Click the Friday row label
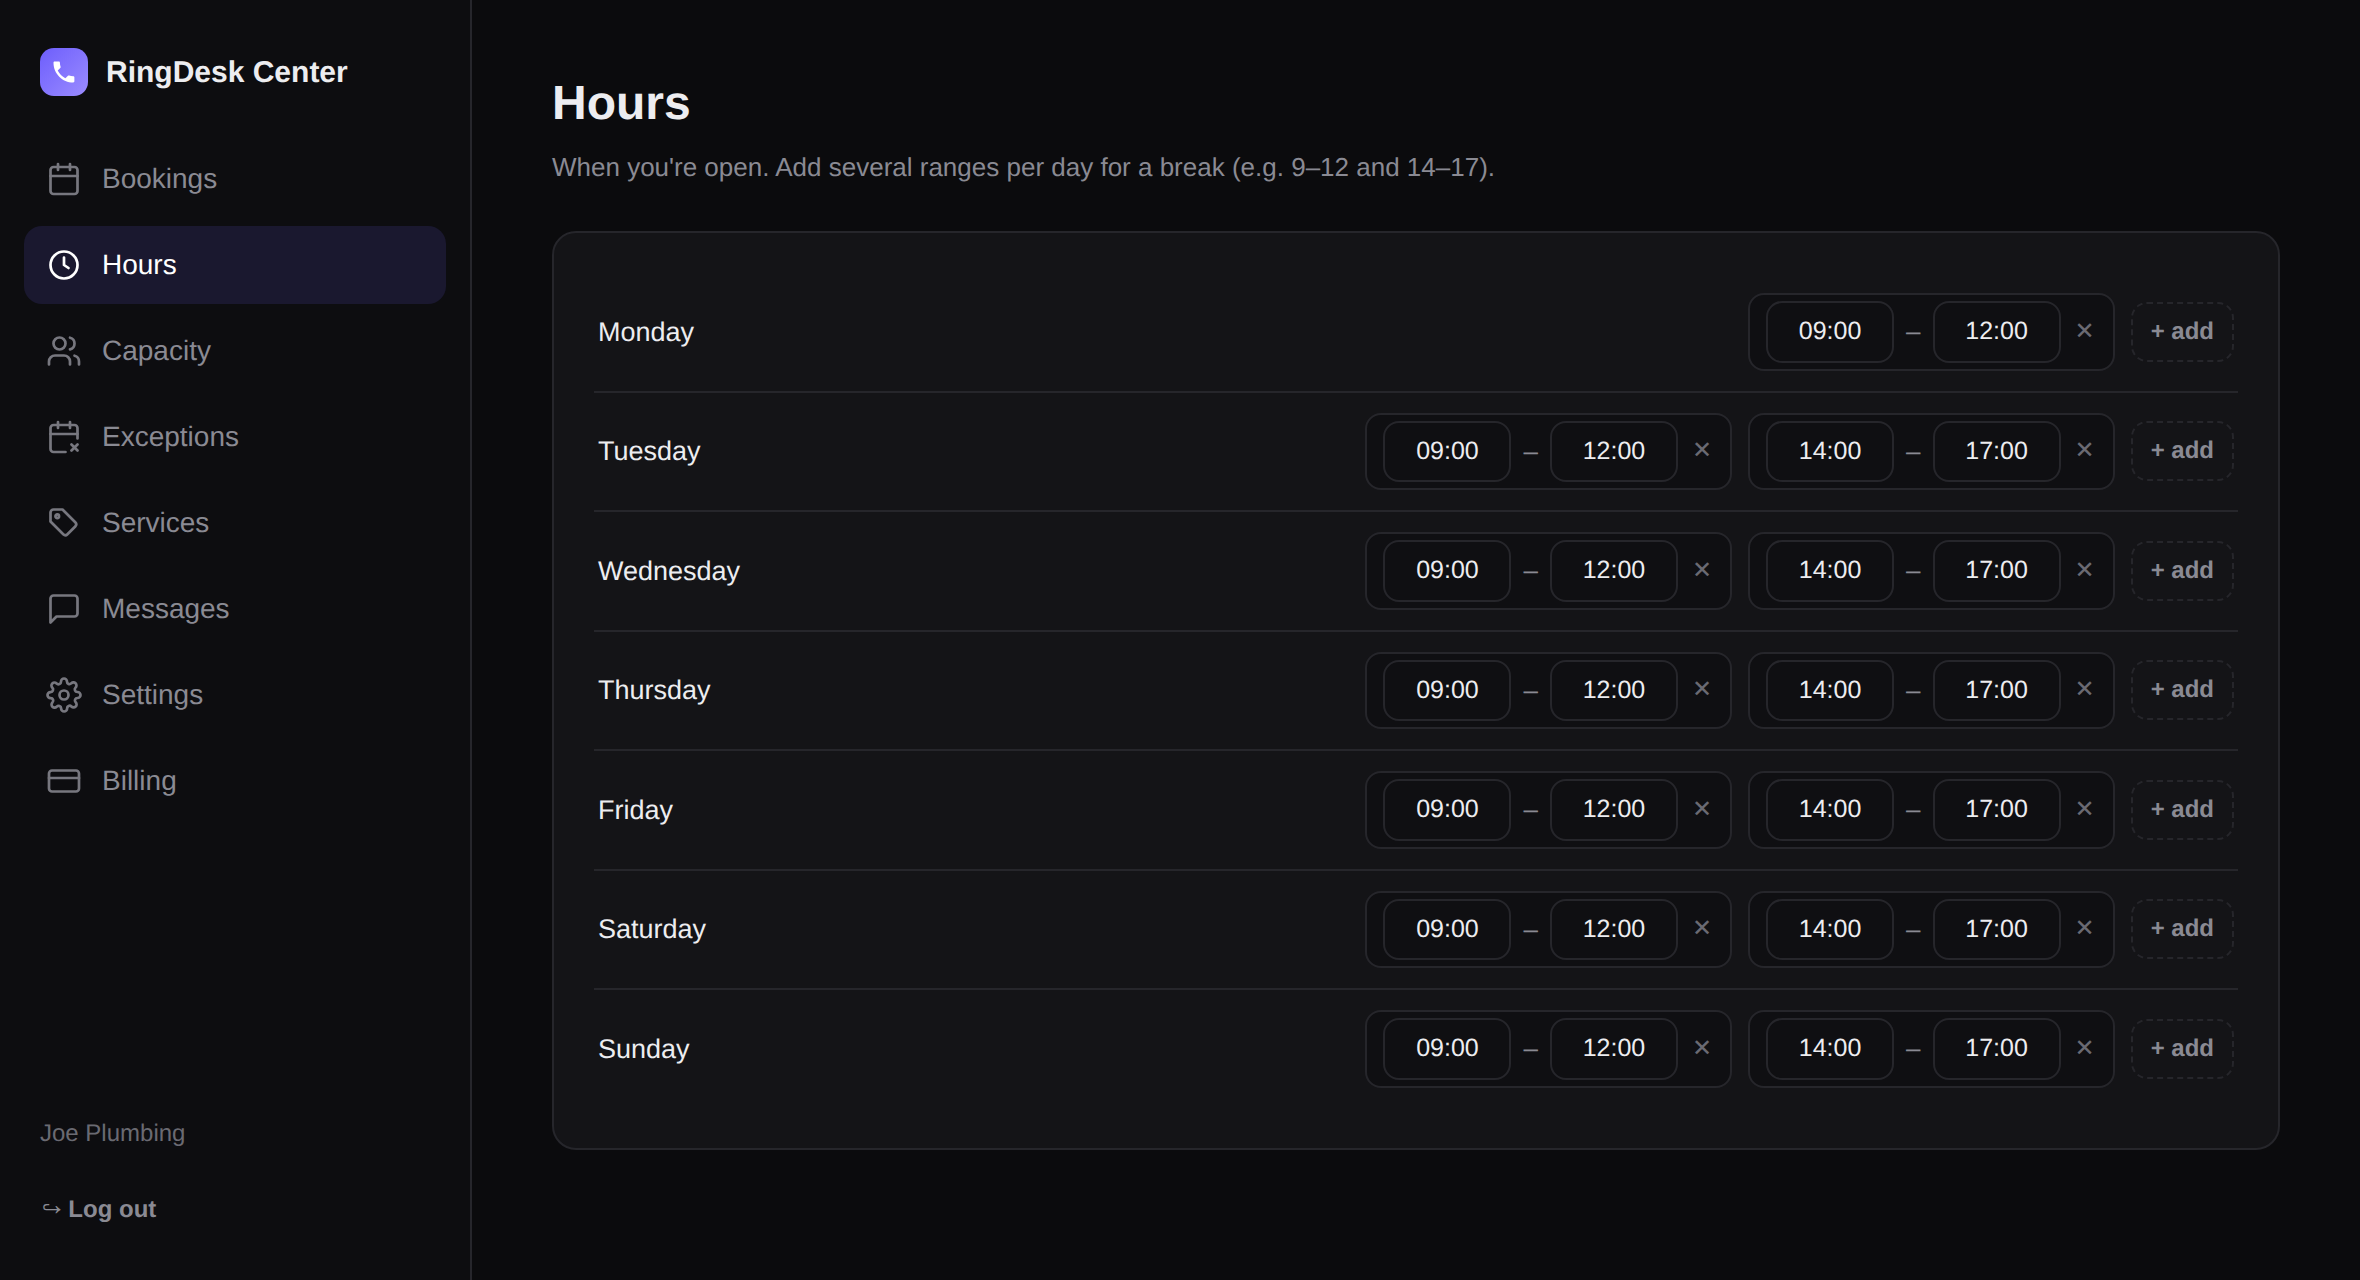The width and height of the screenshot is (2360, 1280). point(635,810)
